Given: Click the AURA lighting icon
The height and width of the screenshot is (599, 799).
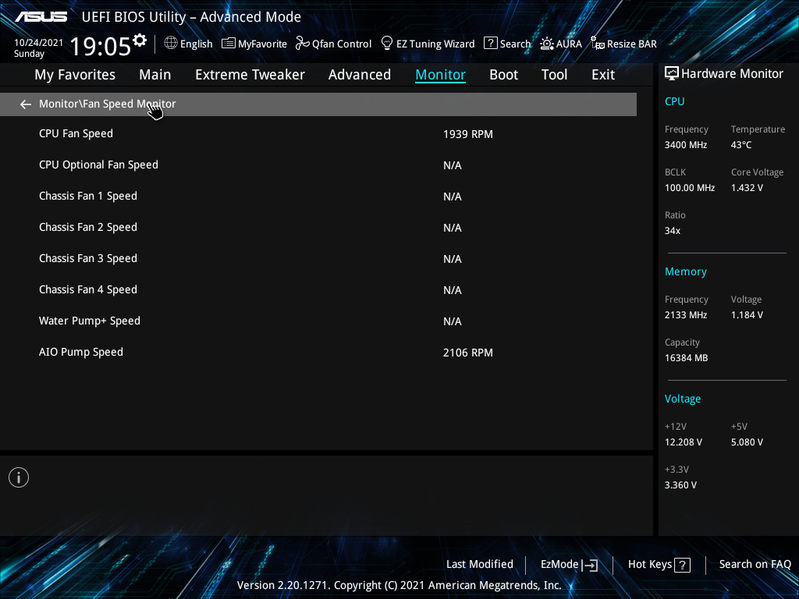Looking at the screenshot, I should pos(547,44).
